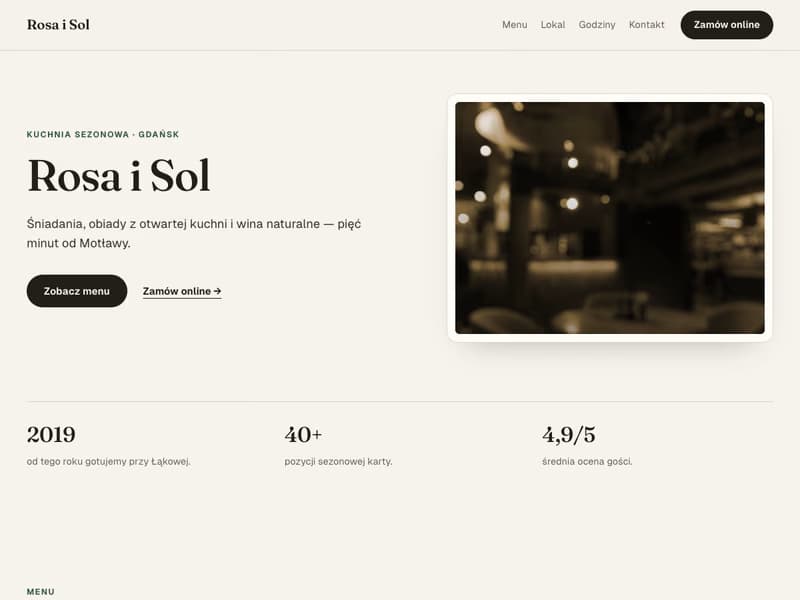Click the Kuchnia sezonowa · Gdańsk label
The width and height of the screenshot is (800, 600).
[103, 134]
